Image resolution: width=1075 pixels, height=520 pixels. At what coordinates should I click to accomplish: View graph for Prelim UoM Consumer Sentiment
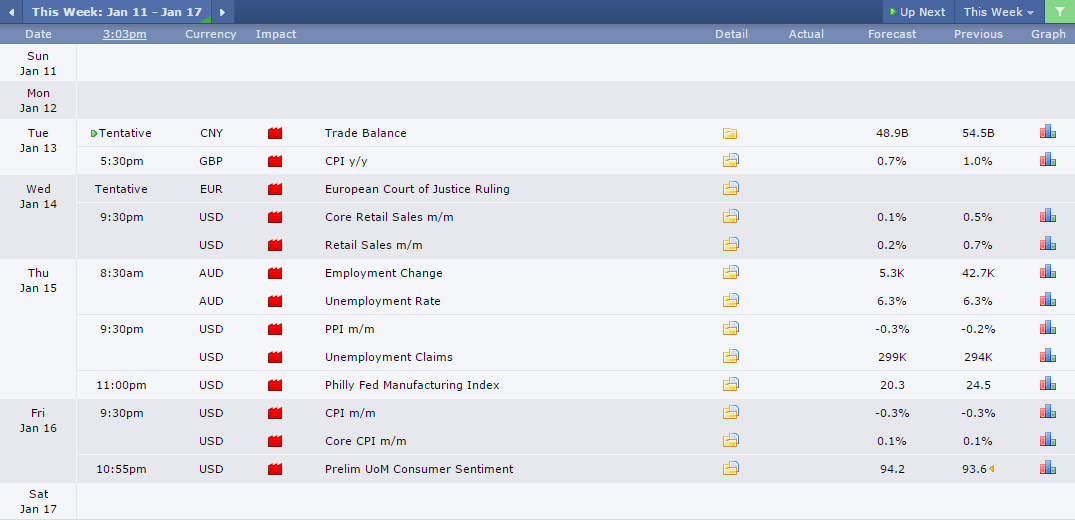click(1047, 468)
